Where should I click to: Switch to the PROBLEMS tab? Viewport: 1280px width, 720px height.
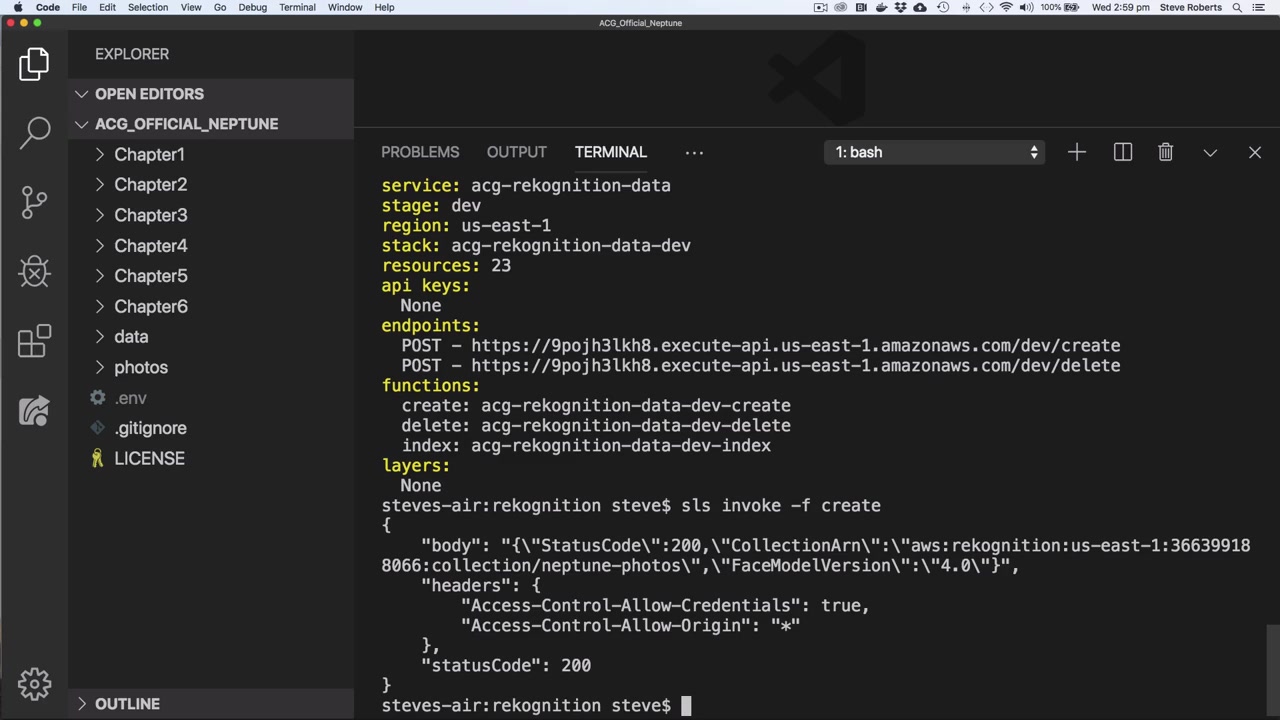(x=420, y=152)
